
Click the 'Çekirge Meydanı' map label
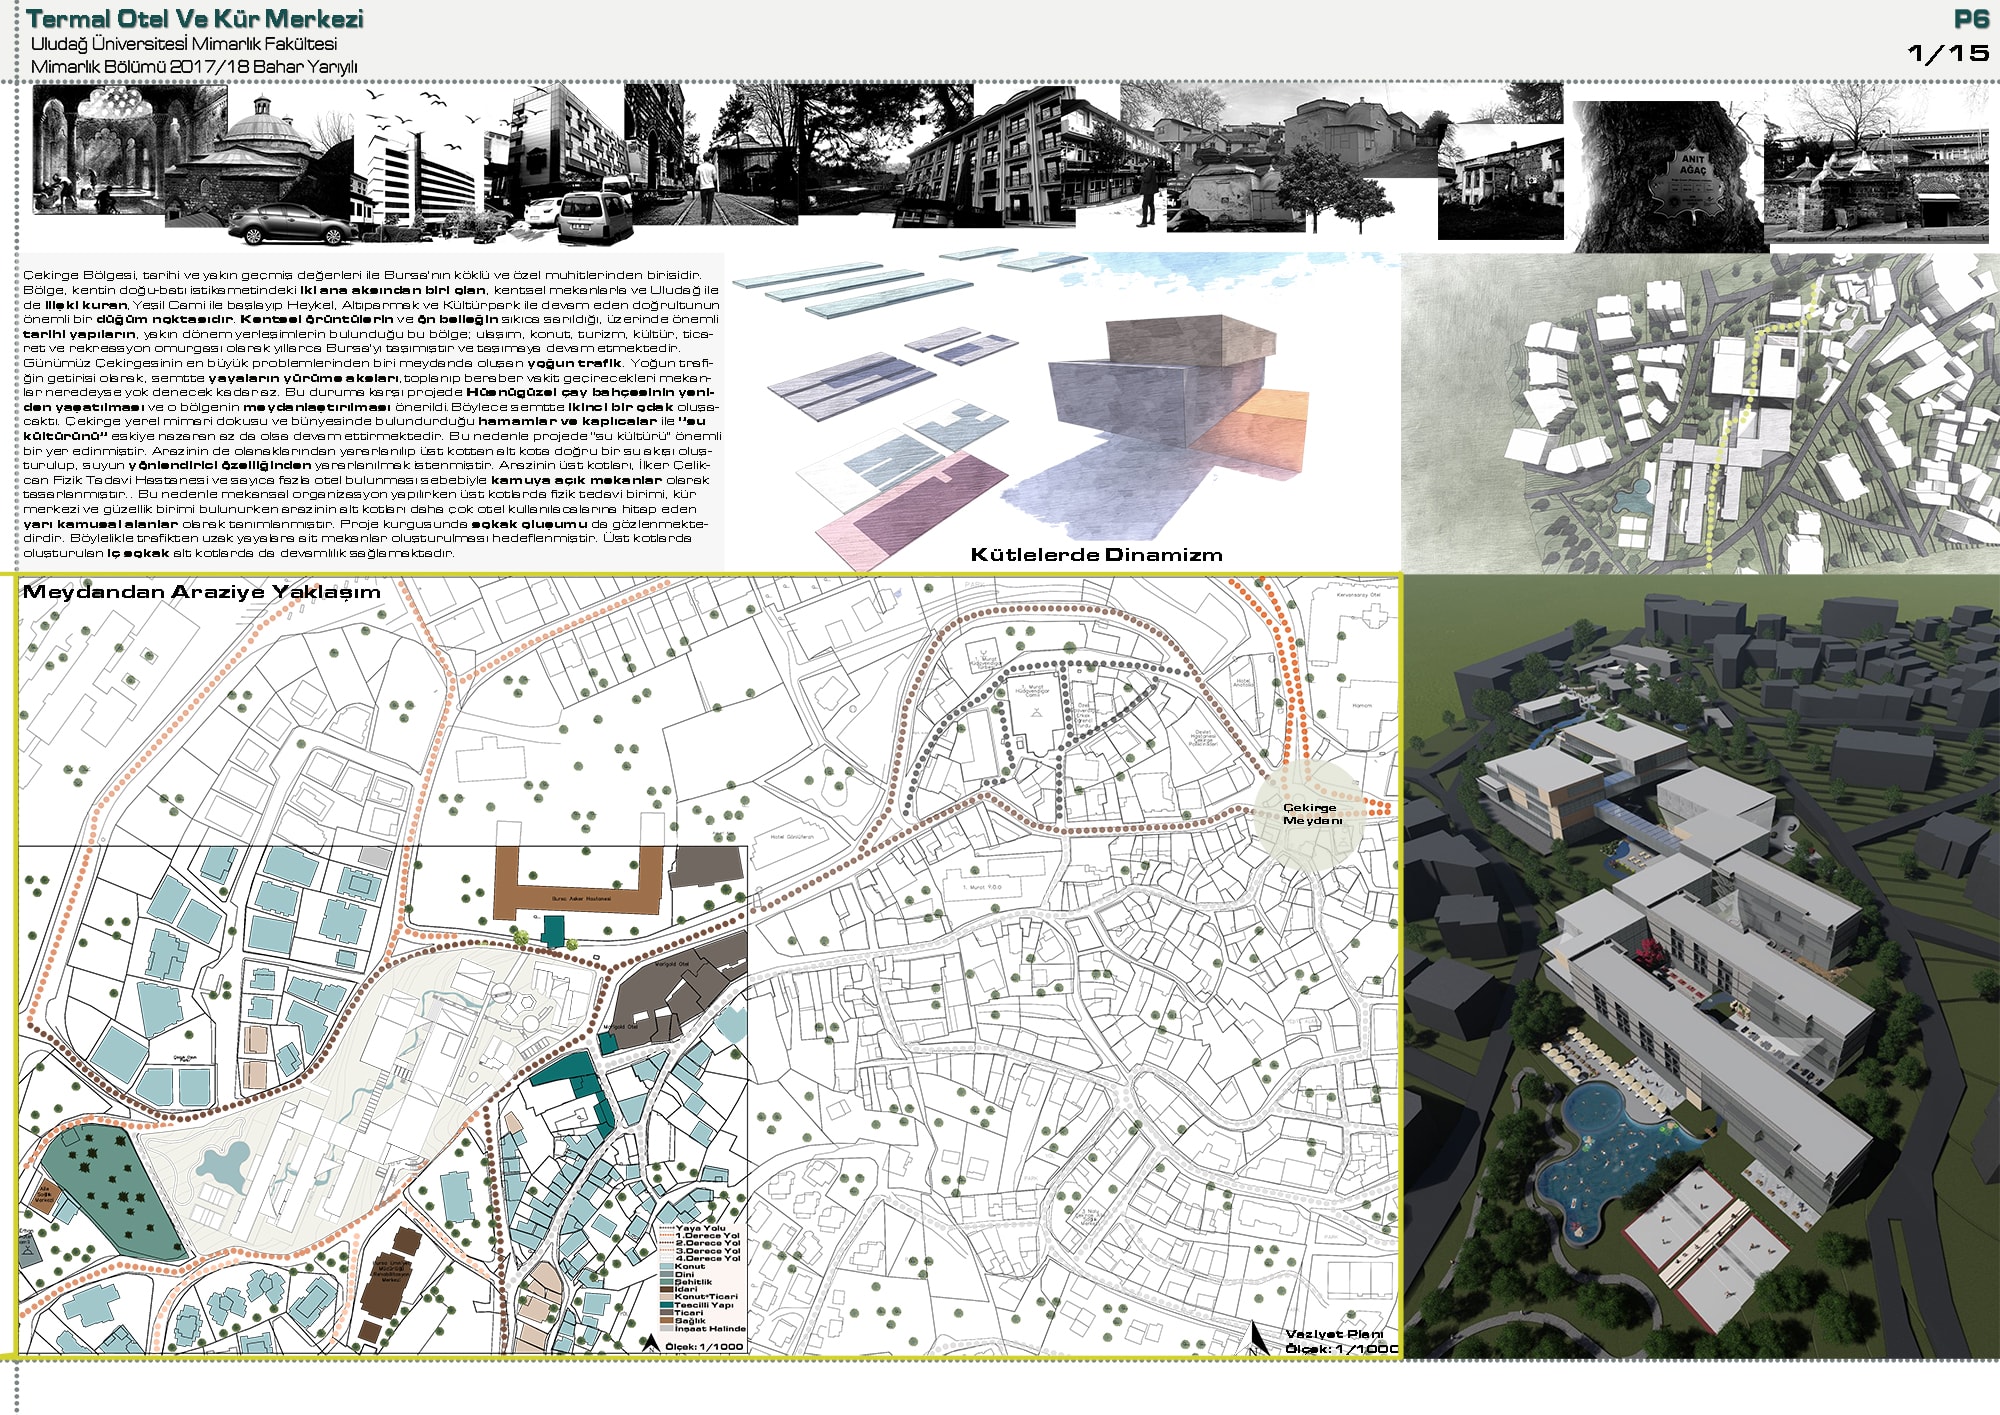pos(1312,814)
